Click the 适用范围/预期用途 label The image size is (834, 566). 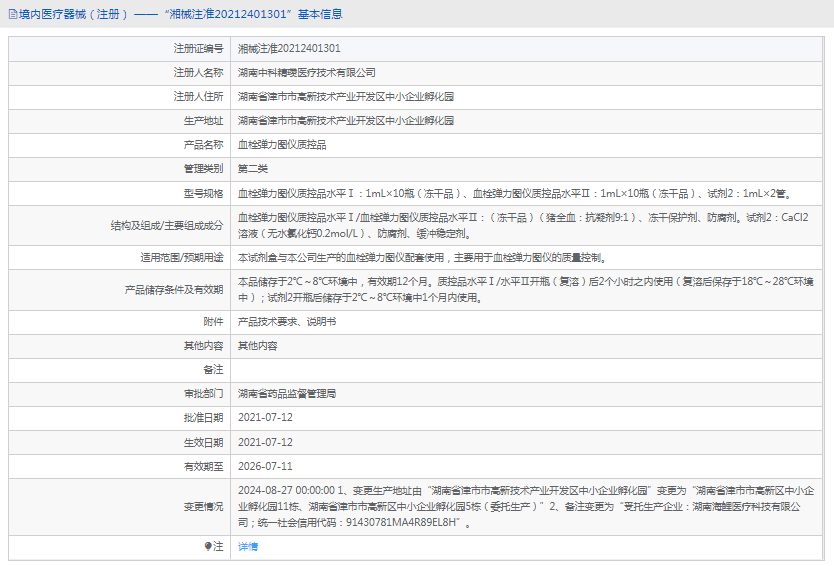[x=182, y=258]
